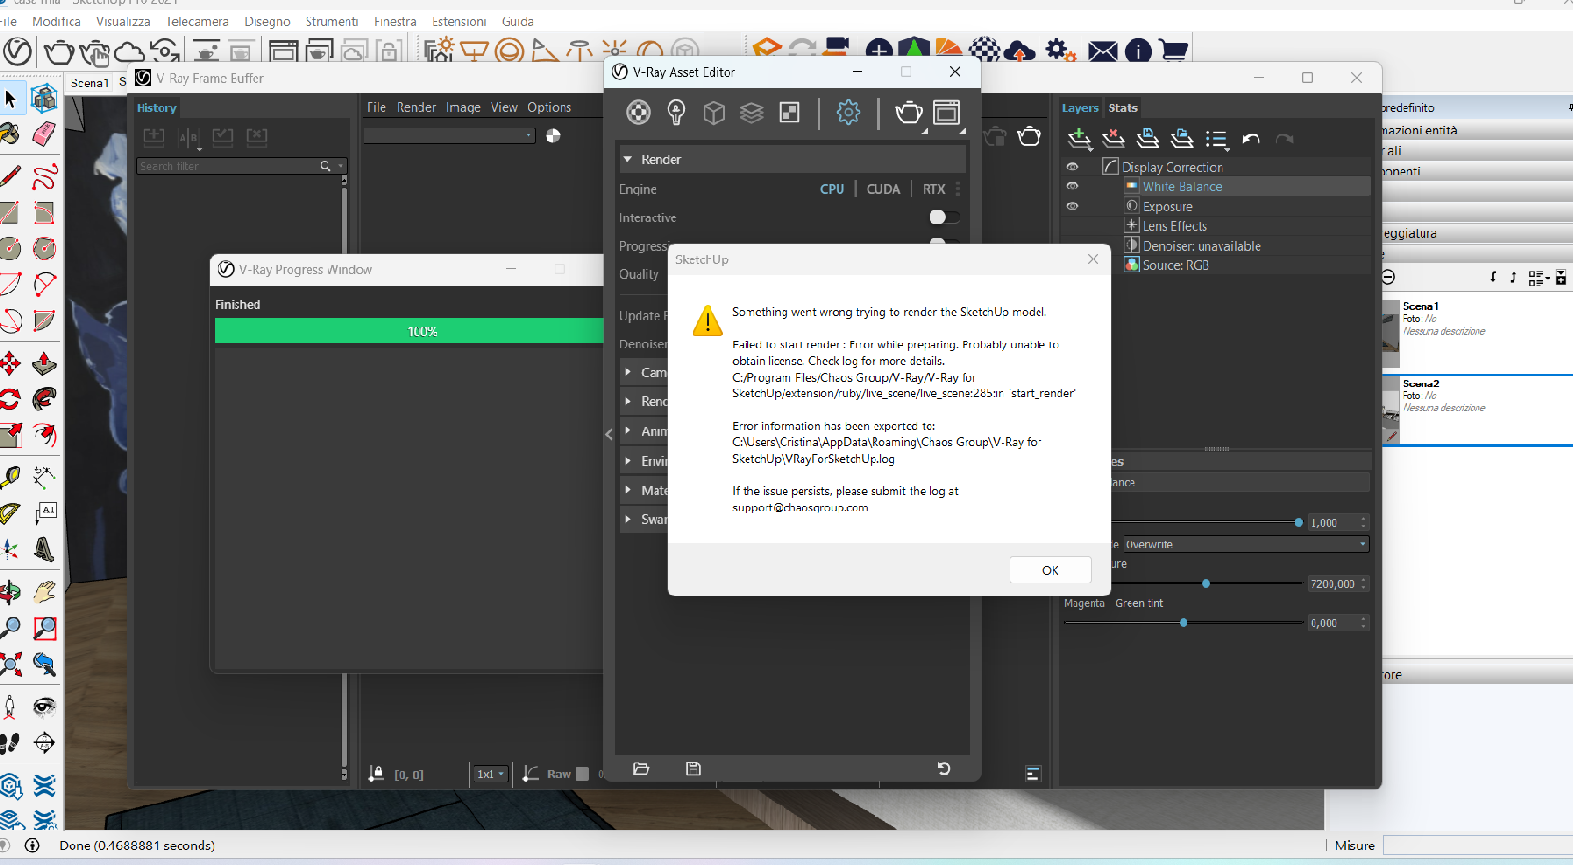The height and width of the screenshot is (865, 1573).
Task: Click the add layer icon in Layers panel
Action: tap(1079, 139)
